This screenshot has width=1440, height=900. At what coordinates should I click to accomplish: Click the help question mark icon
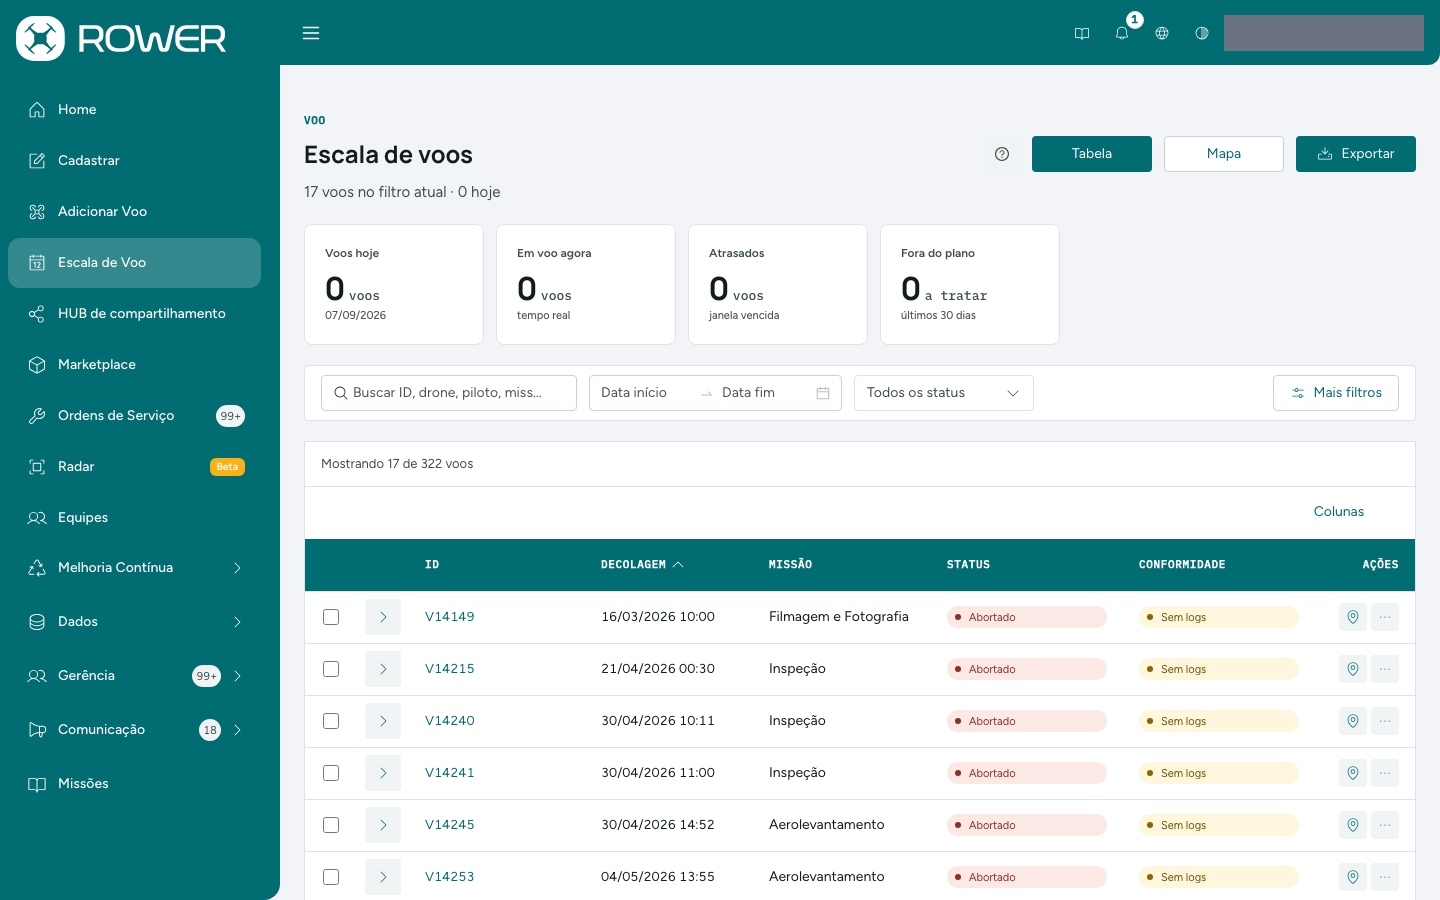[1002, 154]
